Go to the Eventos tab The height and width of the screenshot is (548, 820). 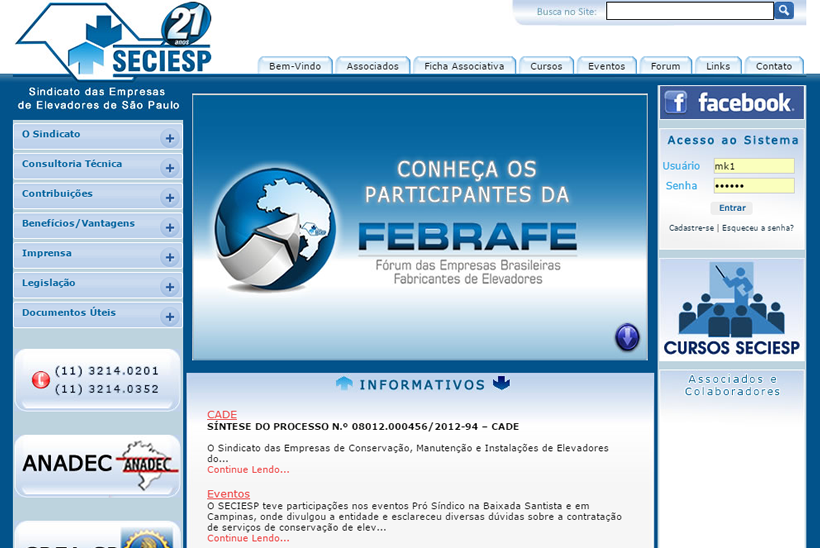607,66
